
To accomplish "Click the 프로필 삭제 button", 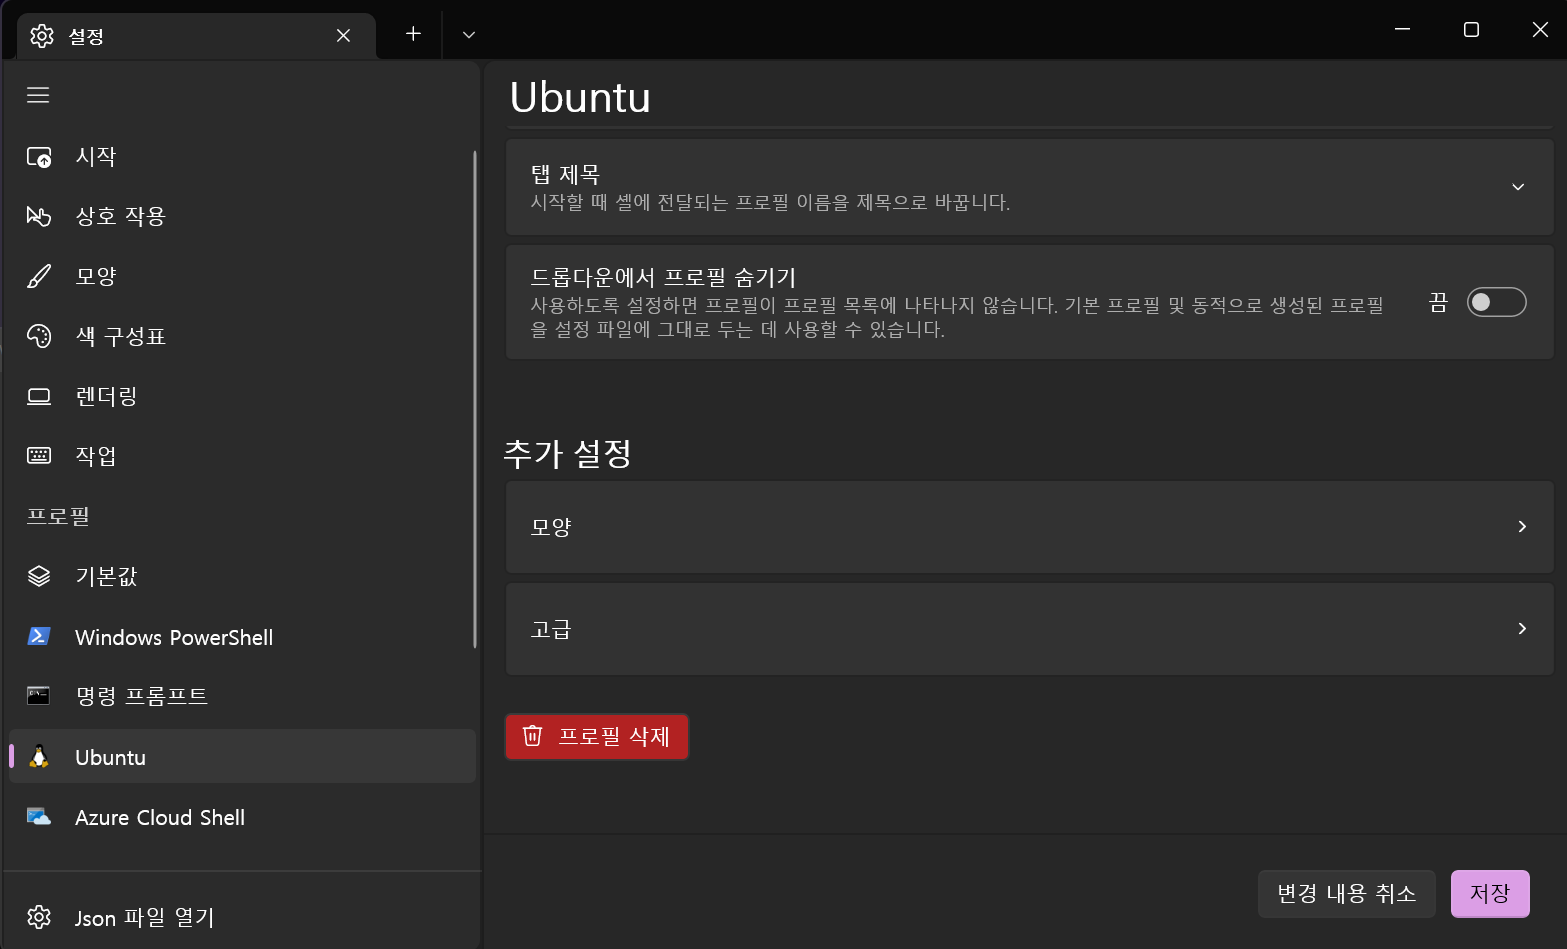I will (597, 736).
